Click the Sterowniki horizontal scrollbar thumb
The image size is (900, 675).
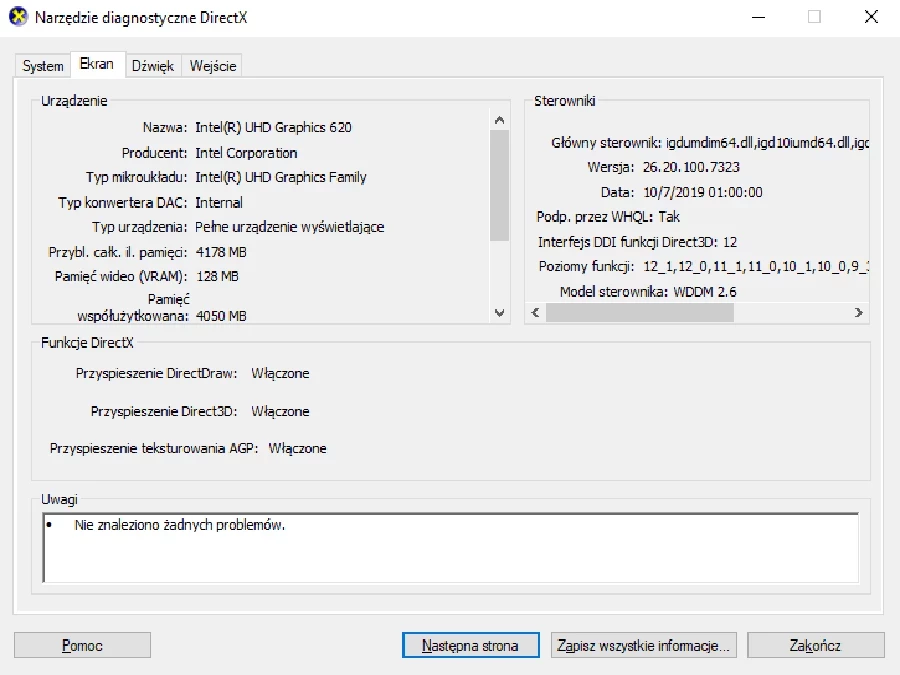click(x=640, y=313)
